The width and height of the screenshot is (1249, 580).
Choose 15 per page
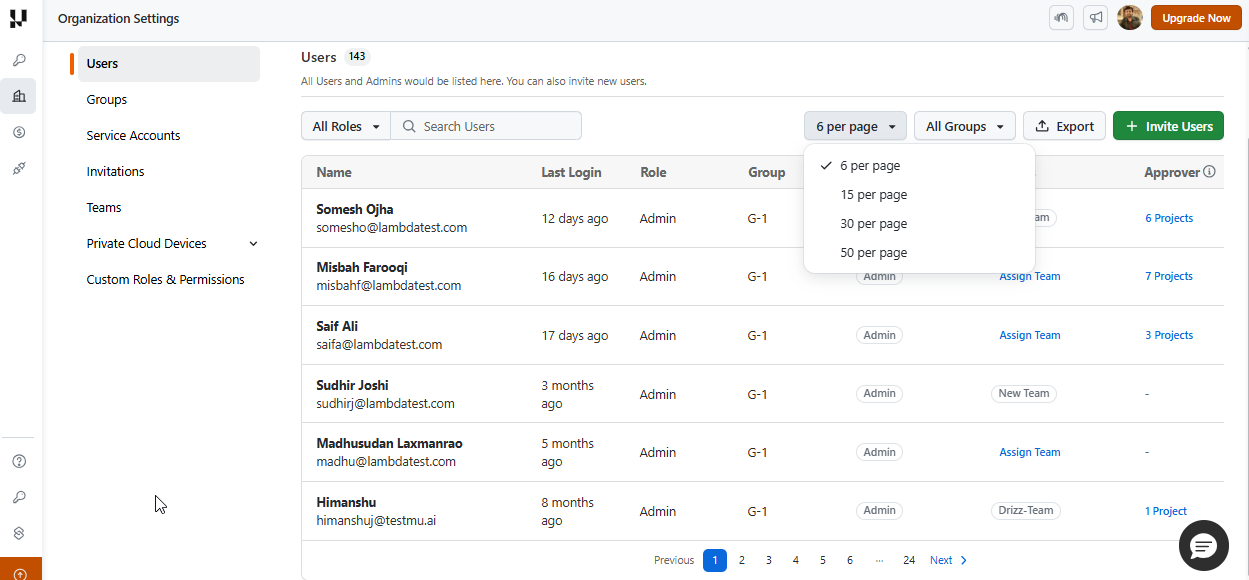919,195
